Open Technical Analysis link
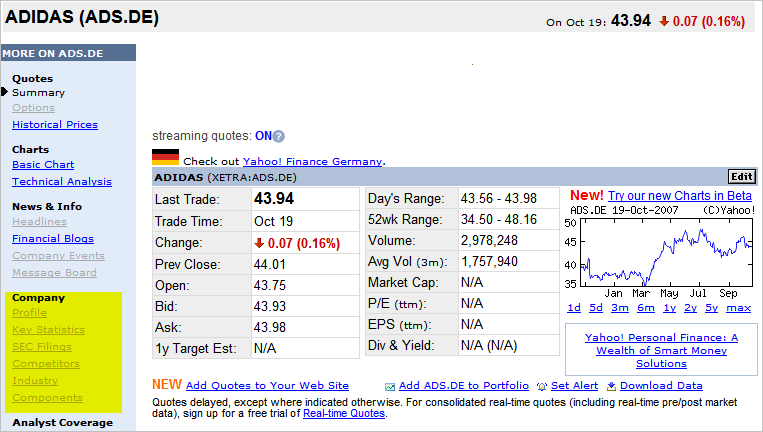Viewport: 763px width, 432px height. pos(62,181)
